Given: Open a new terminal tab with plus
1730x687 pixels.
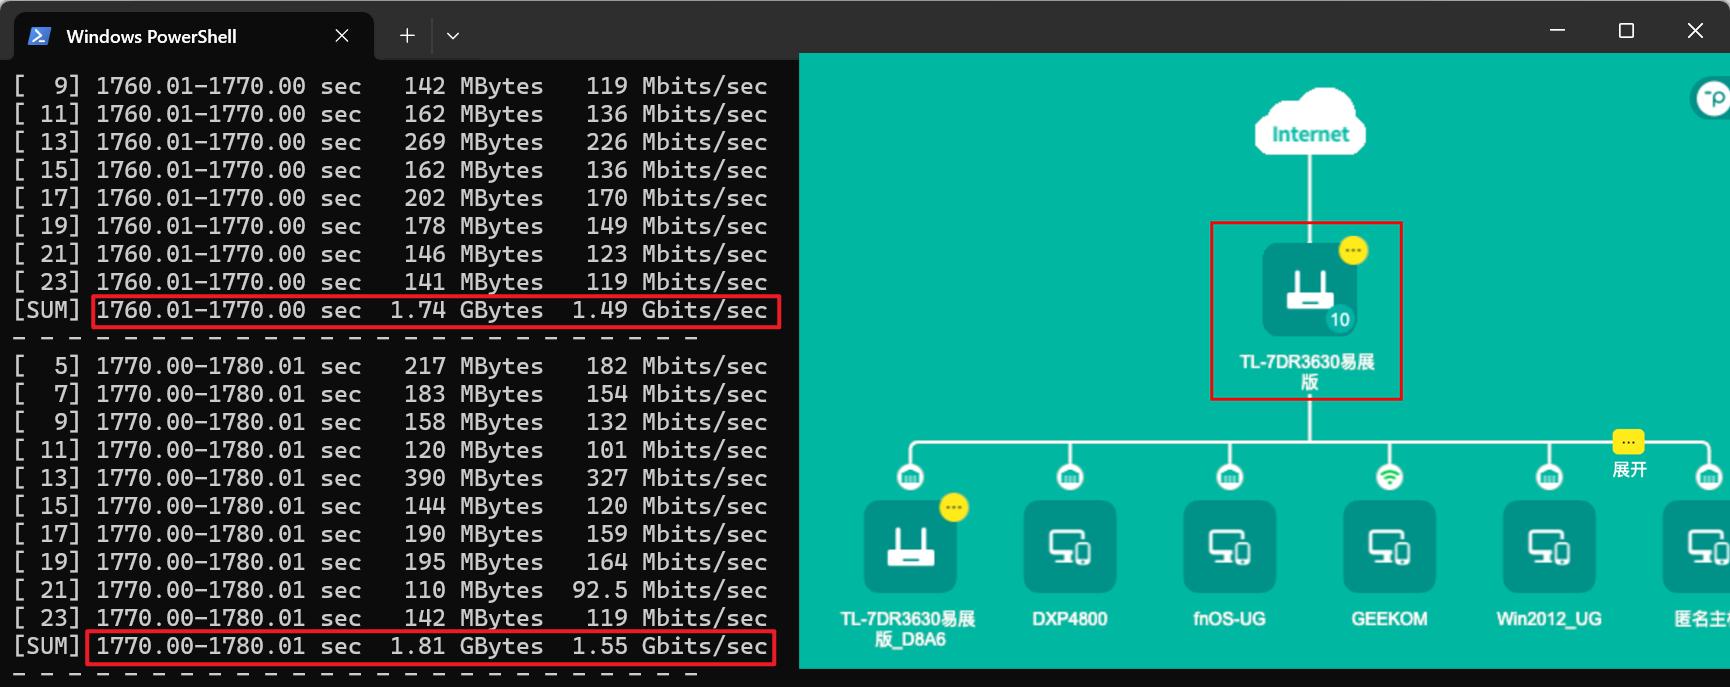Looking at the screenshot, I should [407, 36].
